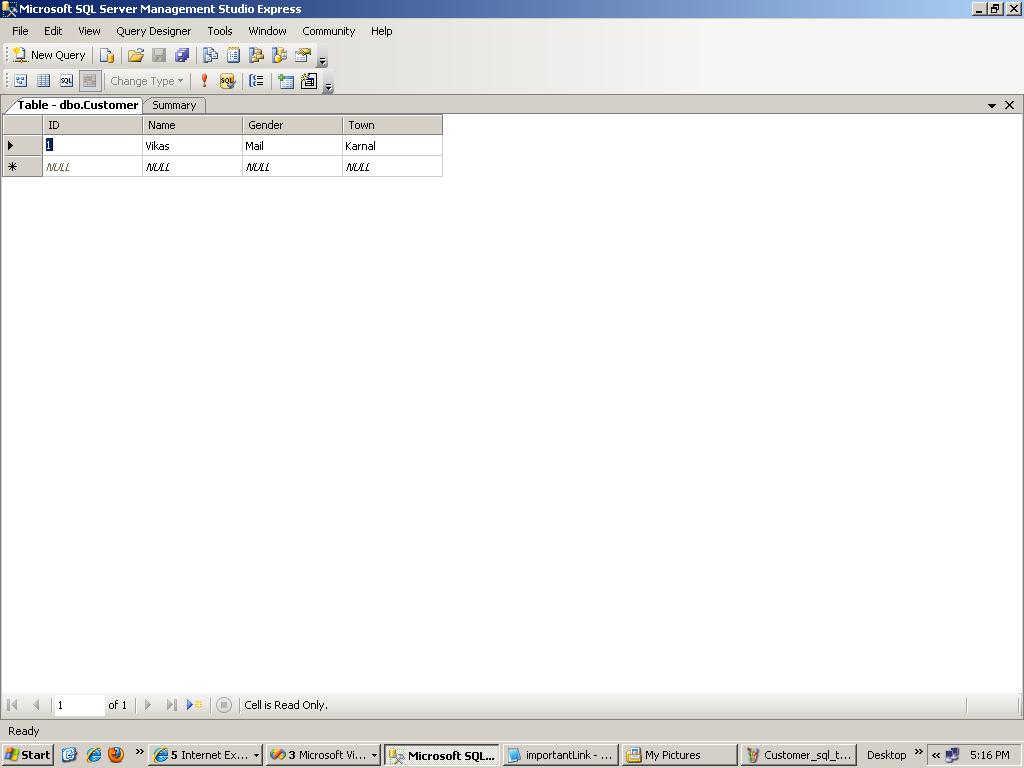The height and width of the screenshot is (768, 1024).
Task: Show the Object Explorer via toolbar icon
Action: (256, 56)
